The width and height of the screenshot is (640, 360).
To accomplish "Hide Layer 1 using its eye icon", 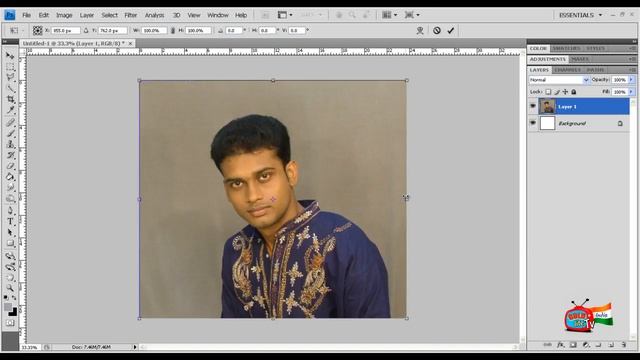I will click(x=533, y=106).
